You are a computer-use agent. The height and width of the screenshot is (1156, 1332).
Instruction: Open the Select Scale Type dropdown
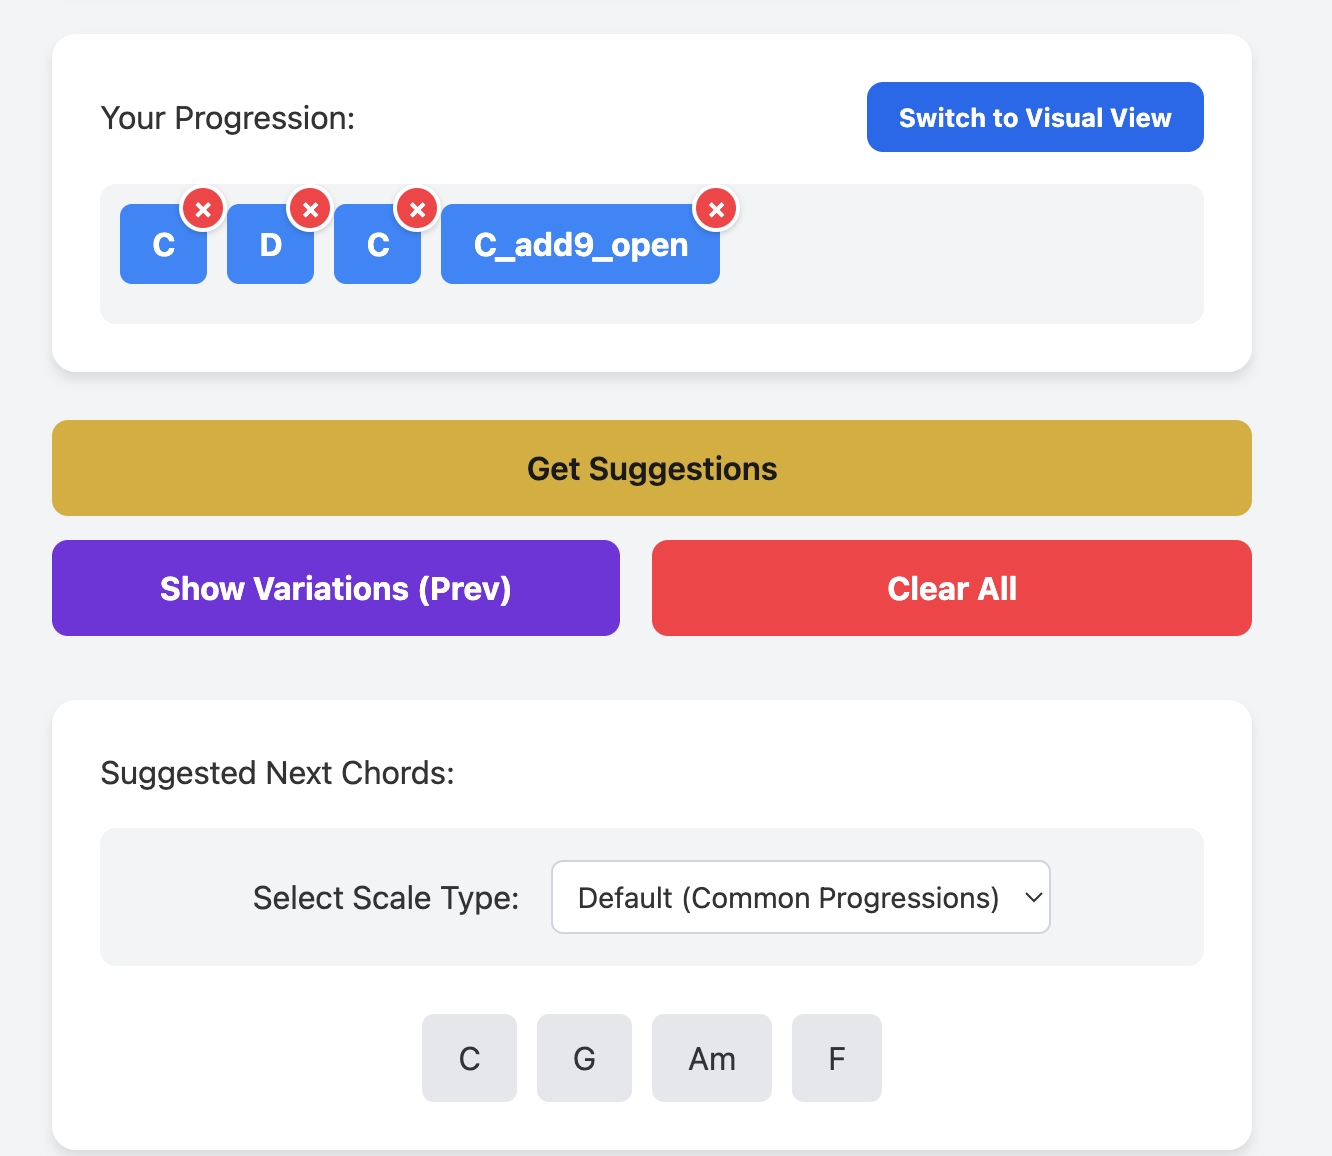pyautogui.click(x=800, y=897)
